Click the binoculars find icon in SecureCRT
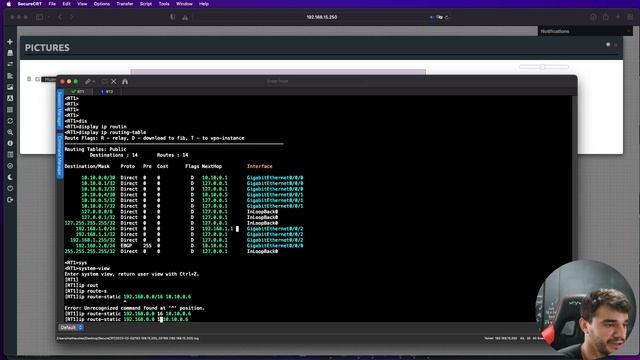The image size is (640, 360). tap(125, 82)
